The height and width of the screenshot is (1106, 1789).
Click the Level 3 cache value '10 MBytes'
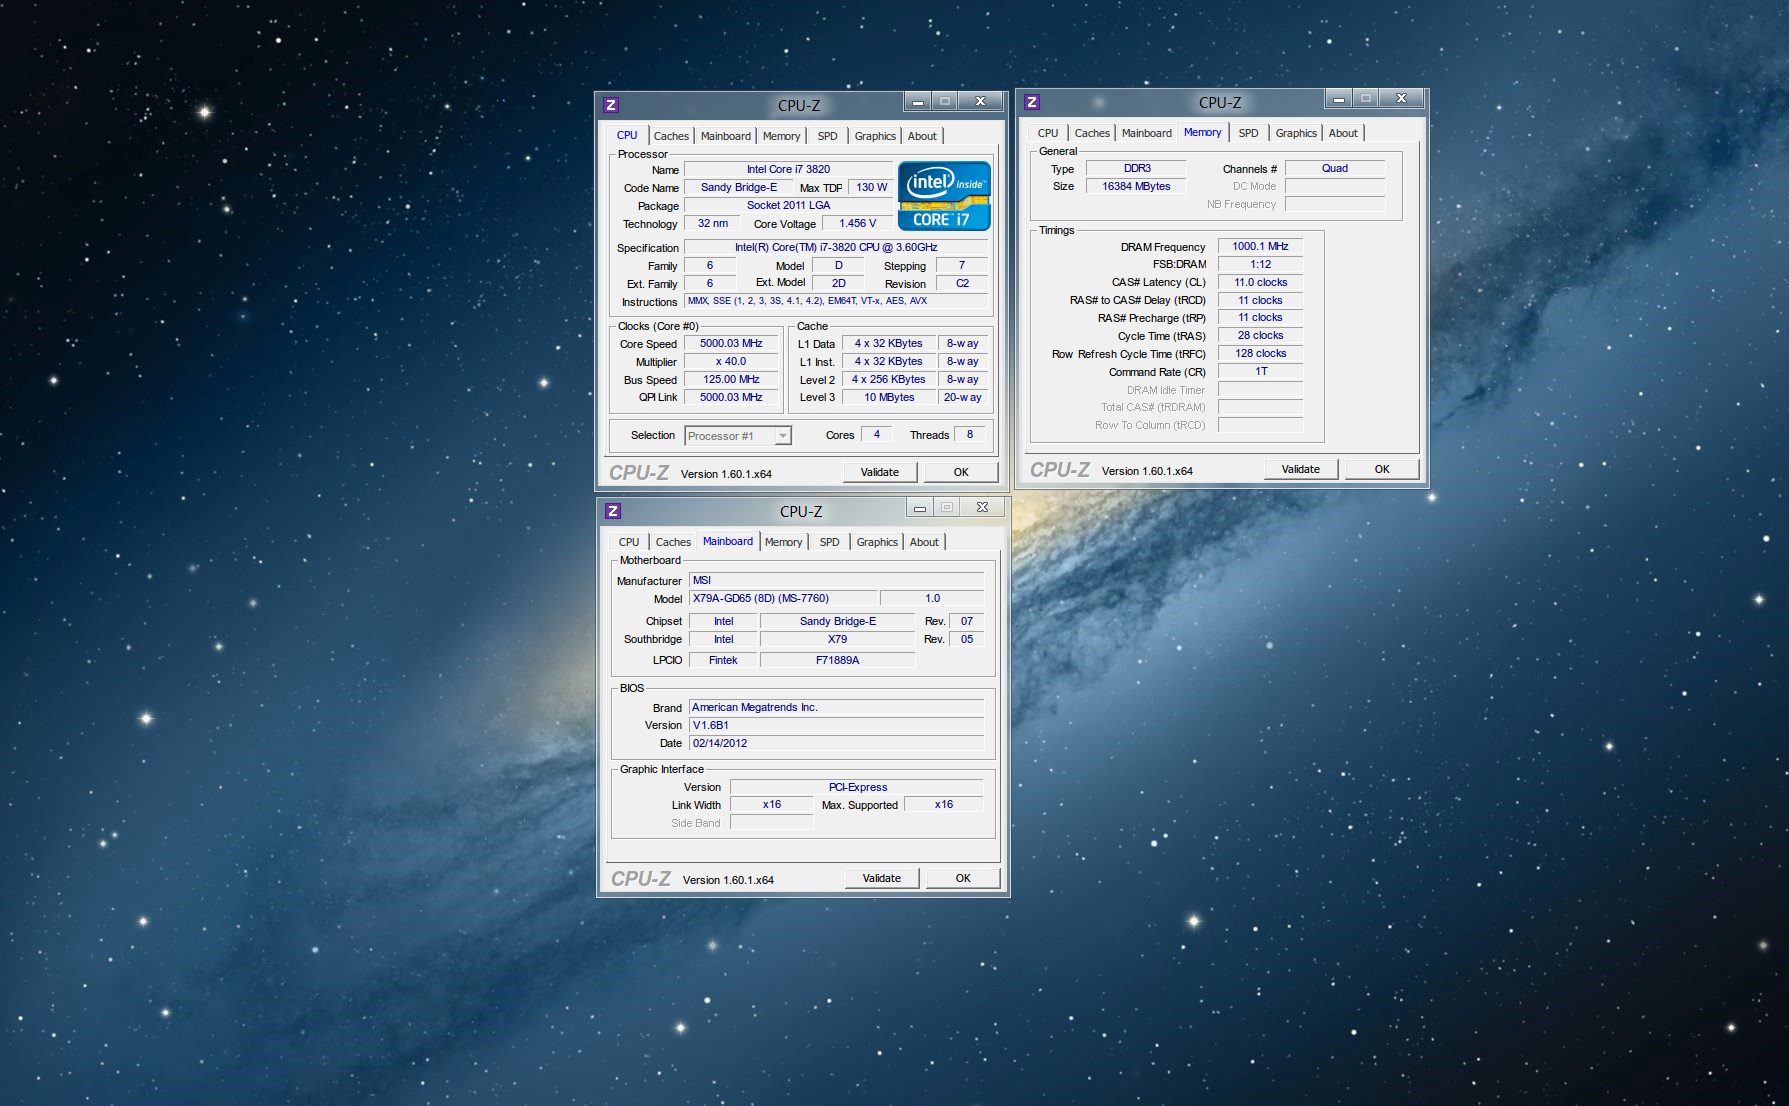pyautogui.click(x=889, y=397)
